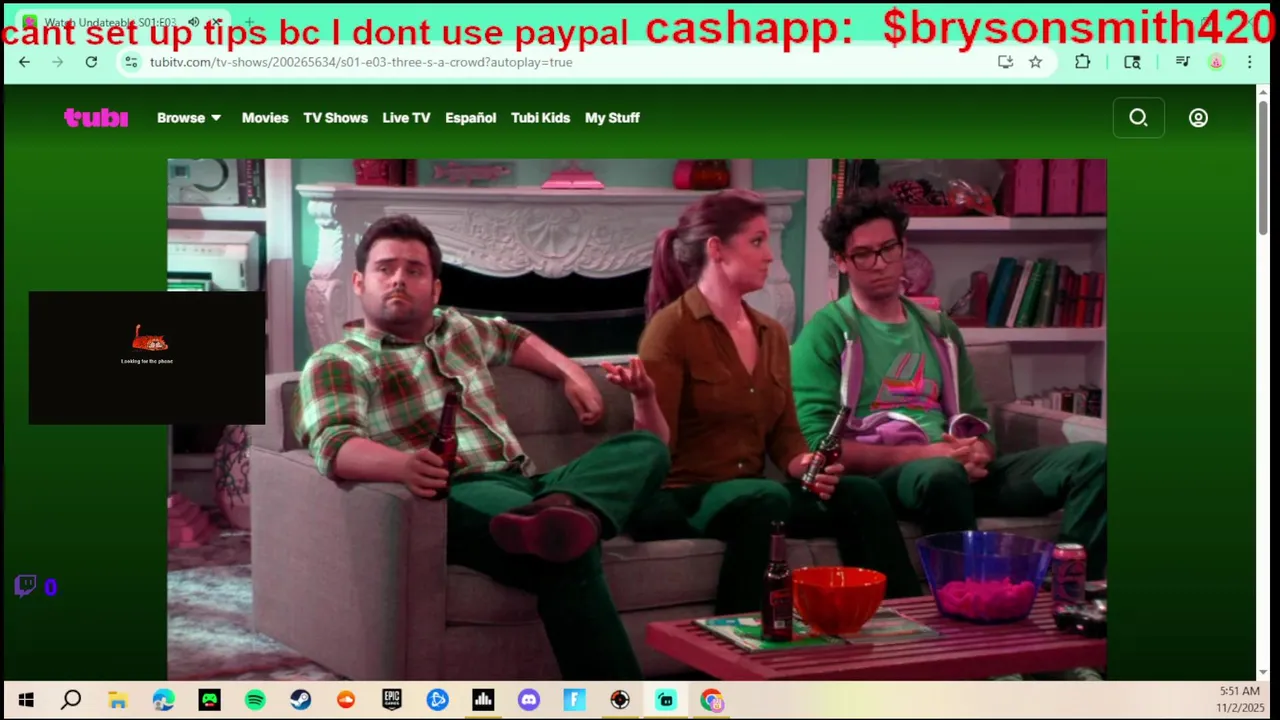Viewport: 1280px width, 720px height.
Task: Open the media controls icon in toolbar
Action: [1182, 62]
